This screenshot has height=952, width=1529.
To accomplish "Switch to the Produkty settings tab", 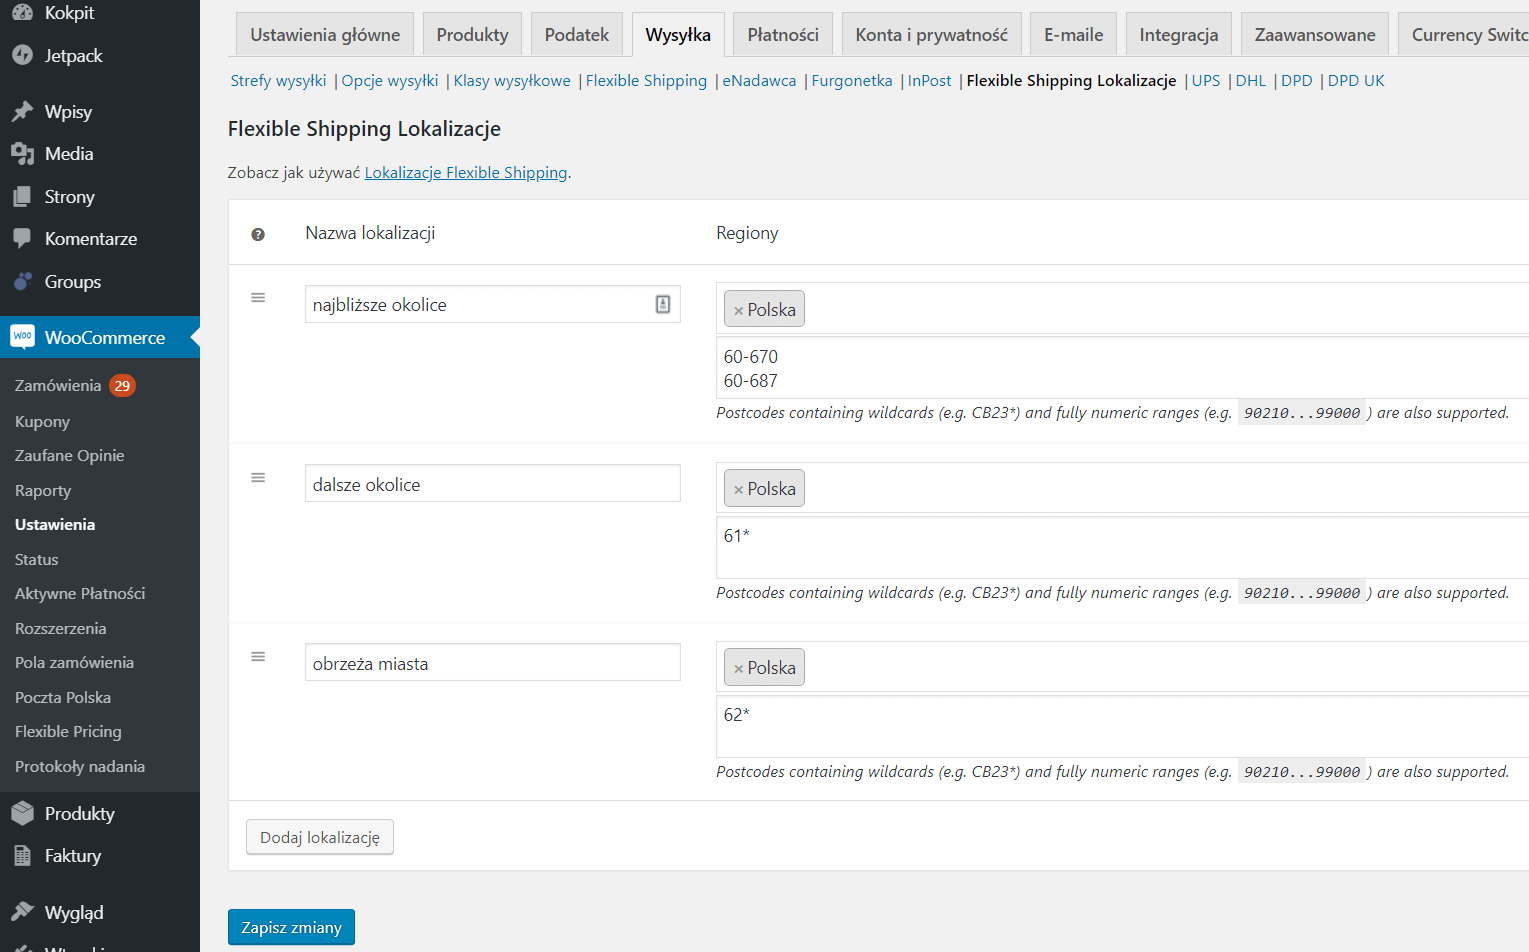I will (x=472, y=35).
